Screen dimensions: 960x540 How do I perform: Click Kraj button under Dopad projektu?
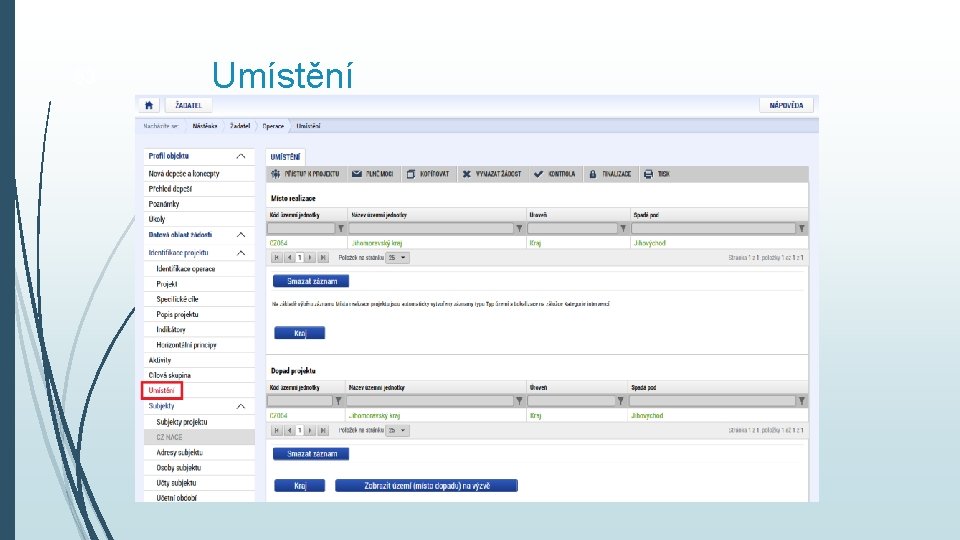(299, 486)
